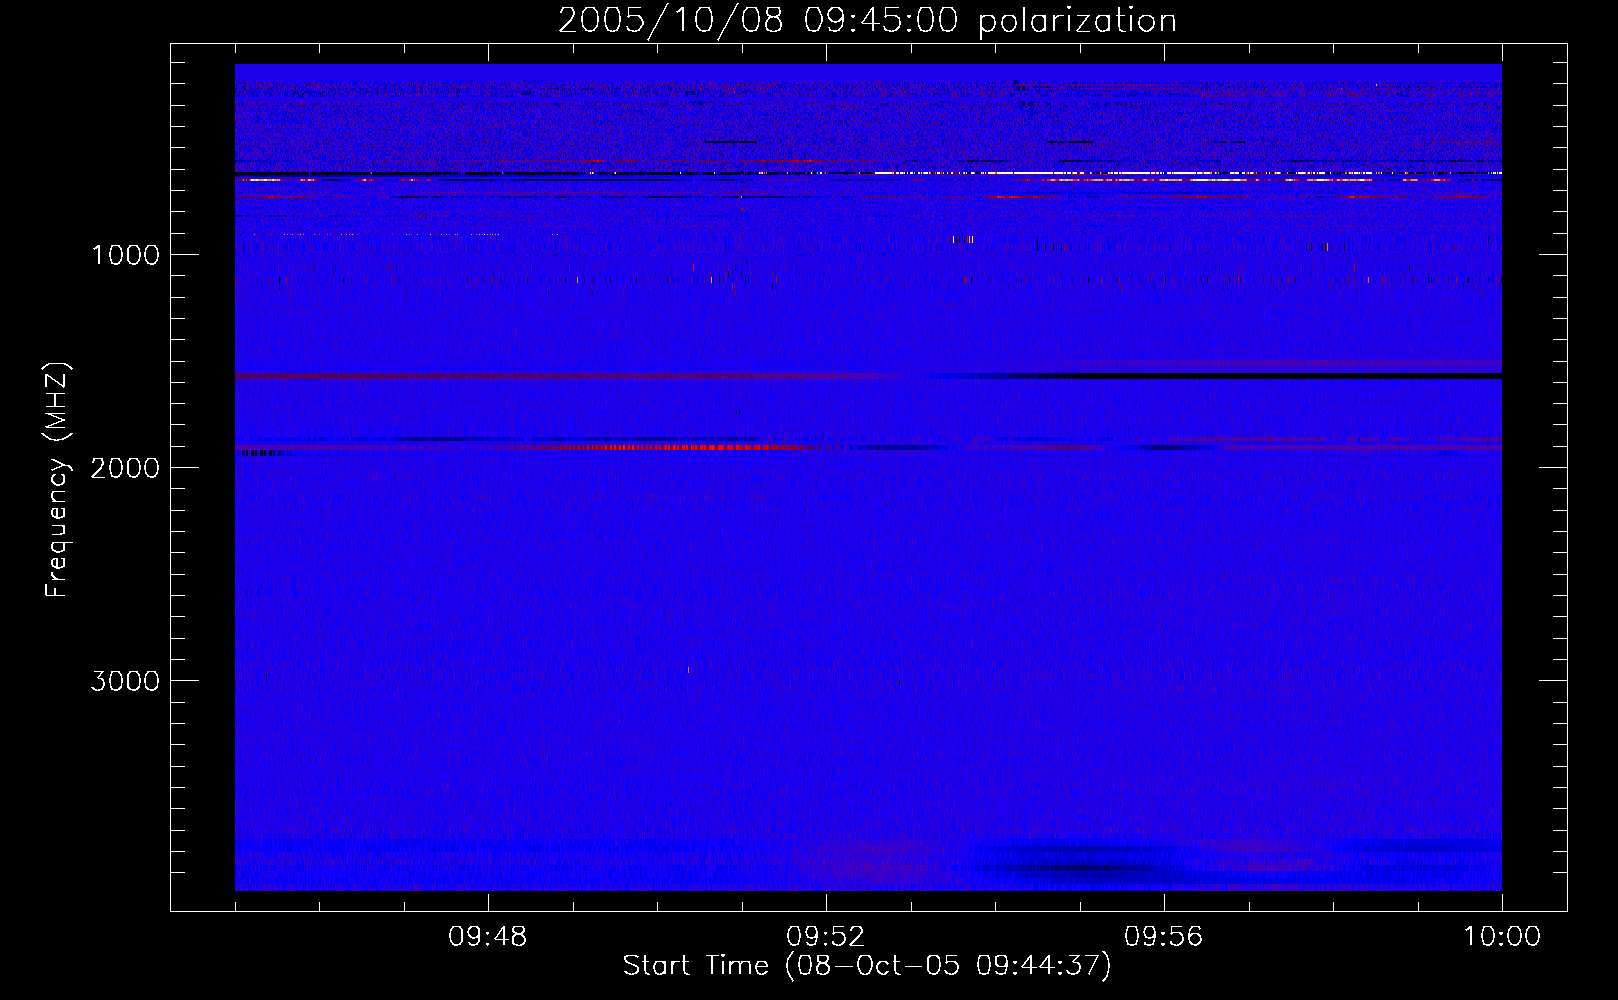This screenshot has height=1000, width=1618.
Task: Click the plot title '2005/10/08 09:45:00 polarization'
Action: click(867, 21)
